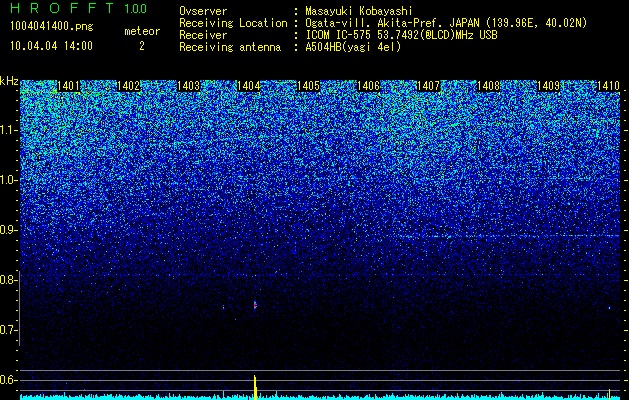Click the 1407 time marker
Viewport: 629px width, 400px height.
point(428,86)
